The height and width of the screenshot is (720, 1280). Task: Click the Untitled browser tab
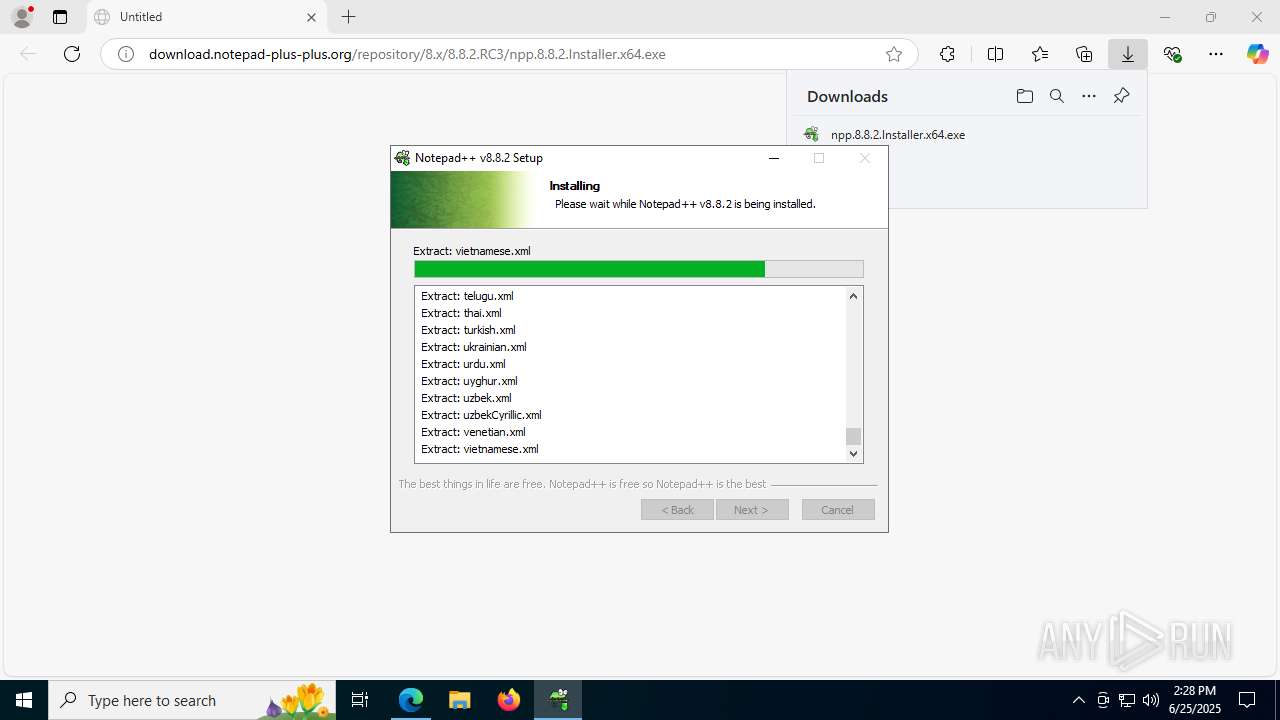(206, 17)
